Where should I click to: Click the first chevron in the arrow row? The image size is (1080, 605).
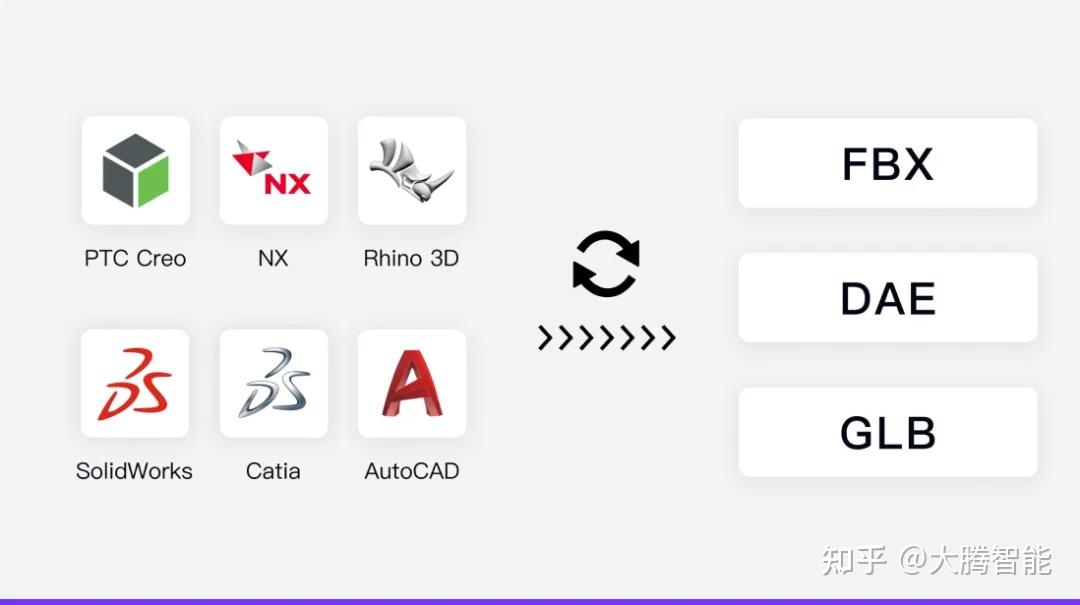(x=545, y=338)
